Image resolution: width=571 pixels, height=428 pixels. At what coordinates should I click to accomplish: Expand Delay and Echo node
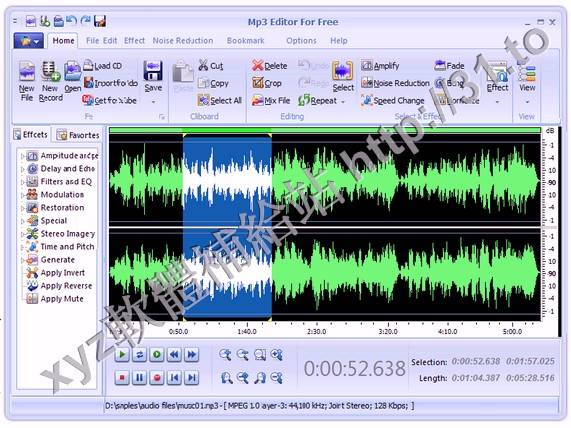(x=22, y=169)
